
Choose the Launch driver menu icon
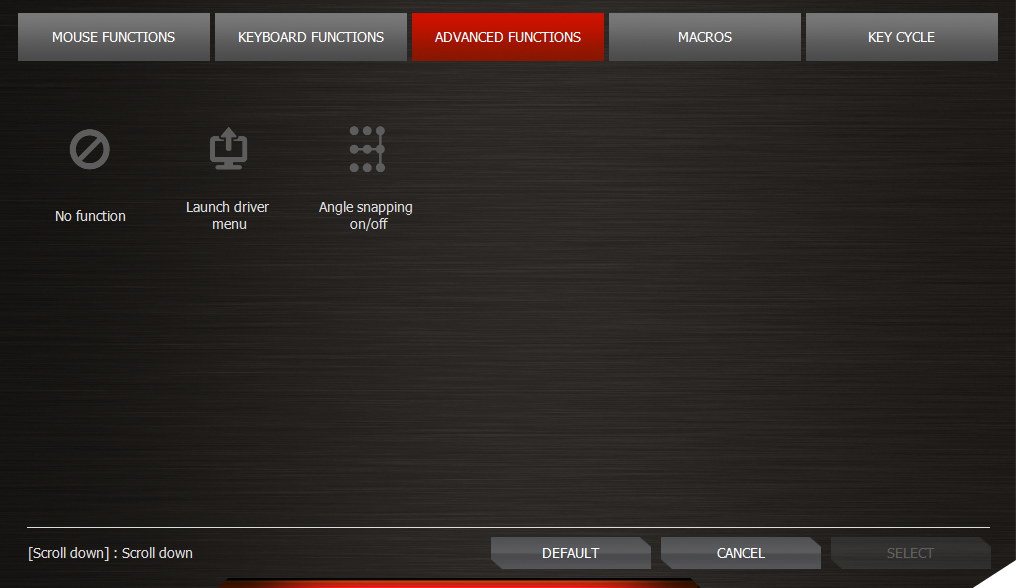pos(229,149)
